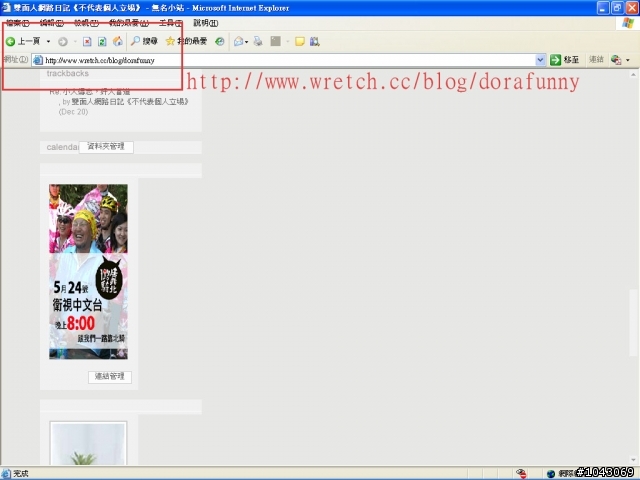Click the grey Edit toolbar icon

coord(276,41)
